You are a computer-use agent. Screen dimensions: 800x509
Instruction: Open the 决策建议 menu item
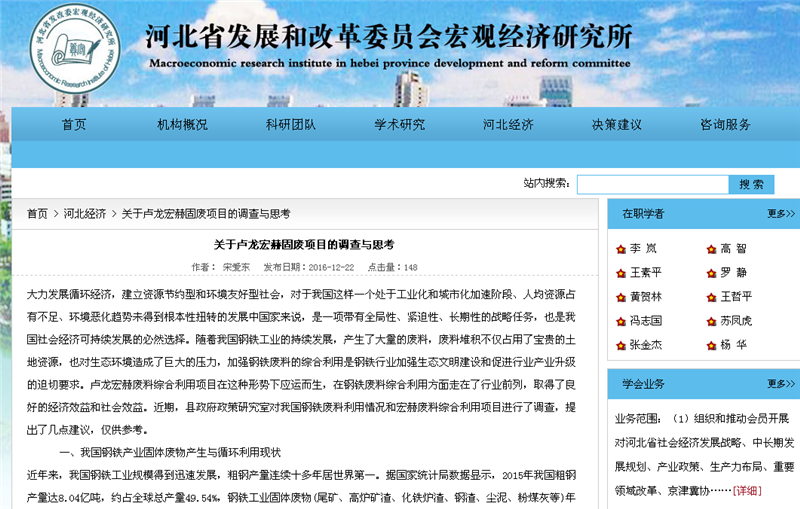[x=617, y=124]
